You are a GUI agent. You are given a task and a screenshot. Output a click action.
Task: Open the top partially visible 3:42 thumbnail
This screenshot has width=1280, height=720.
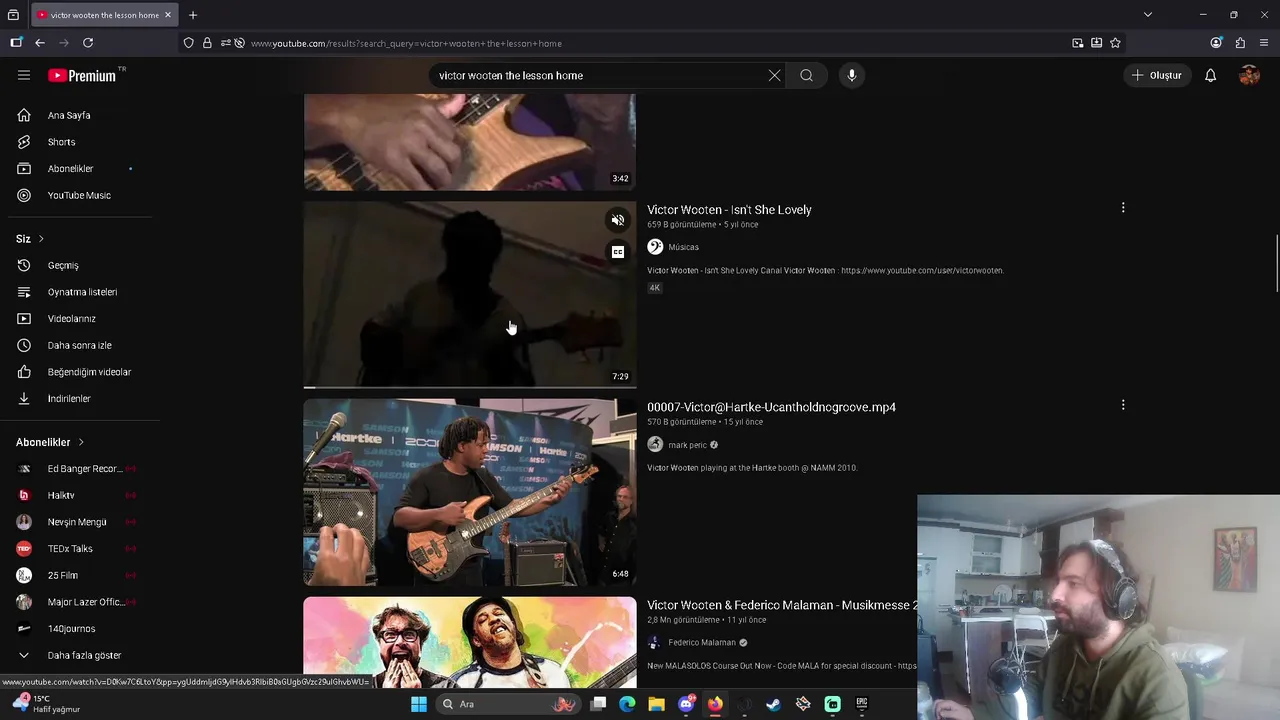point(470,142)
